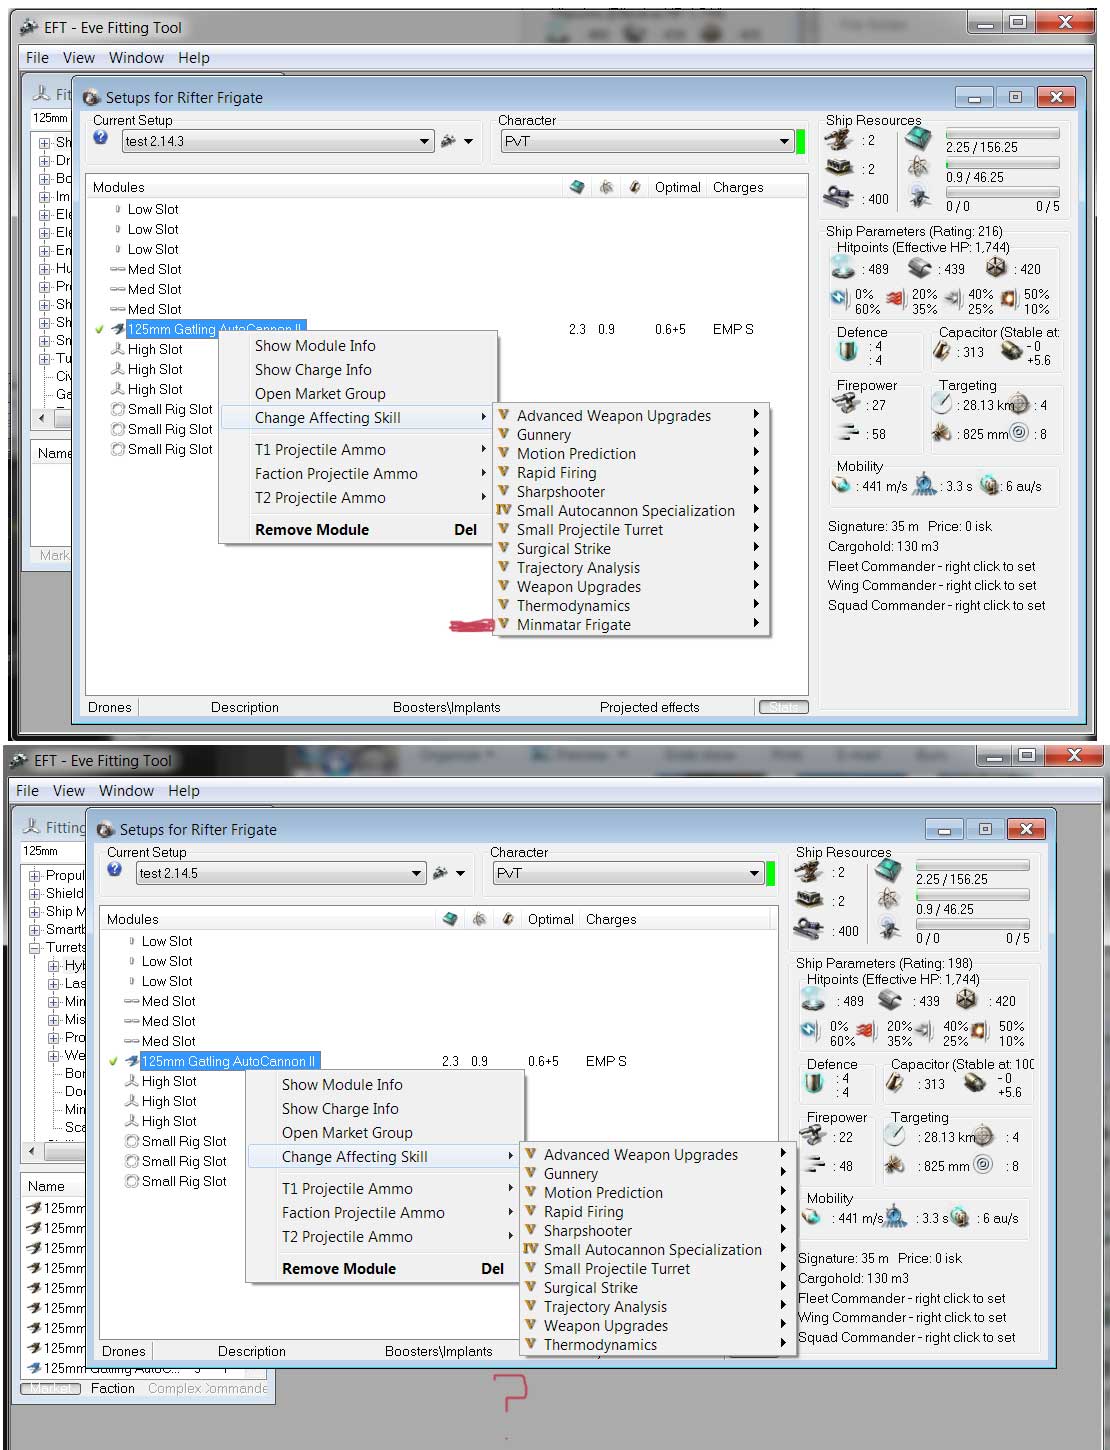Open Window menu of EFT window with test 2.14.3
The image size is (1110, 1450).
click(136, 58)
